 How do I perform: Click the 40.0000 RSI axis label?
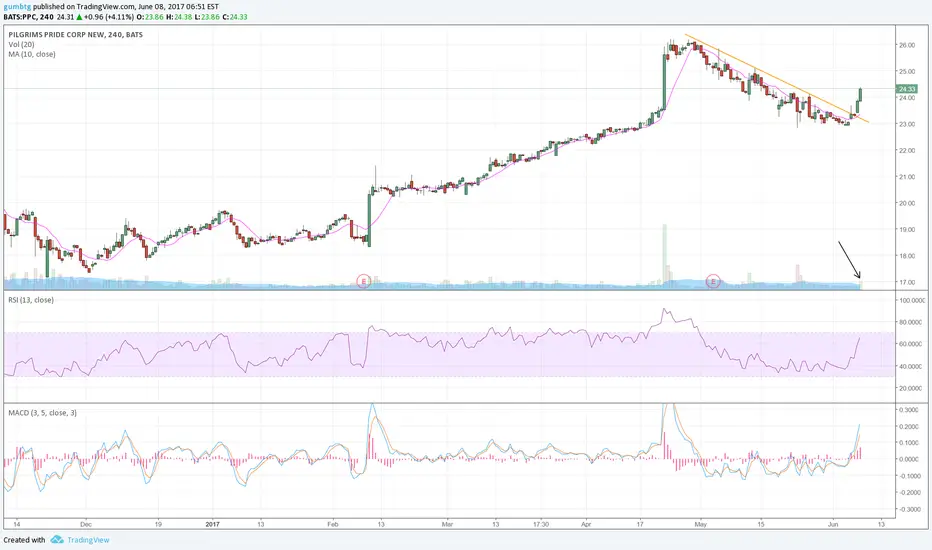coord(912,367)
